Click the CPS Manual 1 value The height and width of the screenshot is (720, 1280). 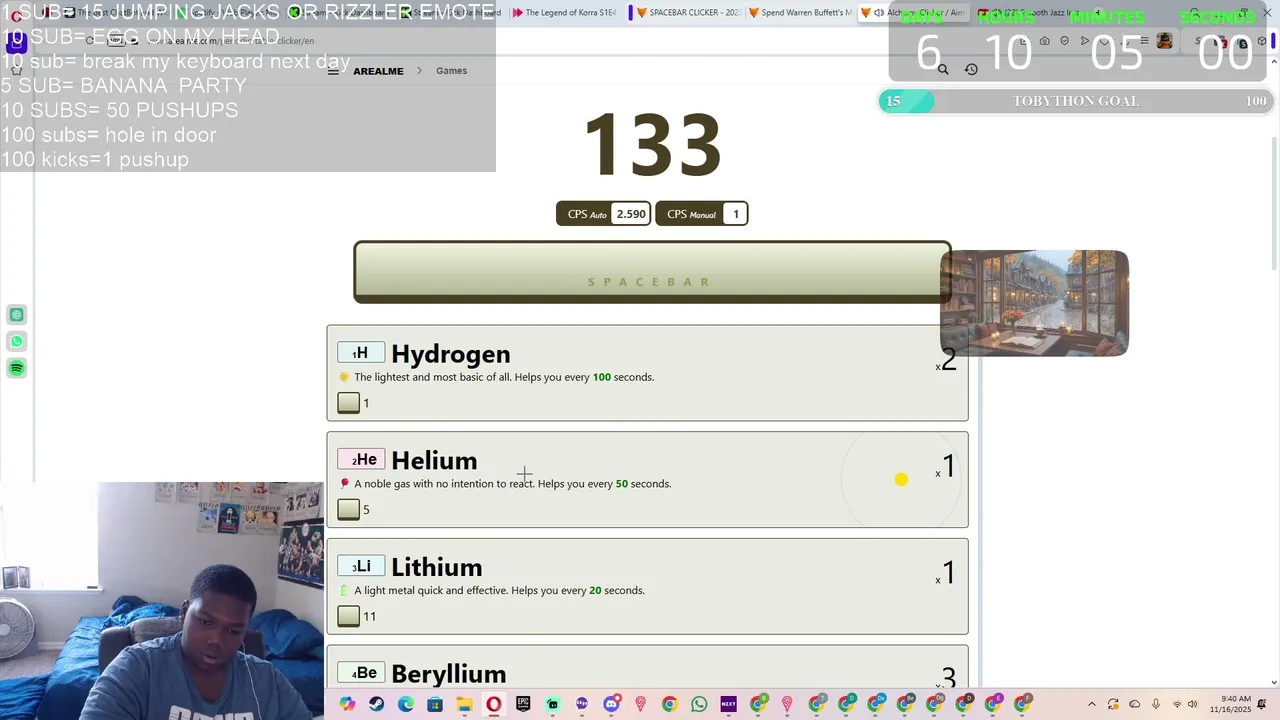click(736, 214)
